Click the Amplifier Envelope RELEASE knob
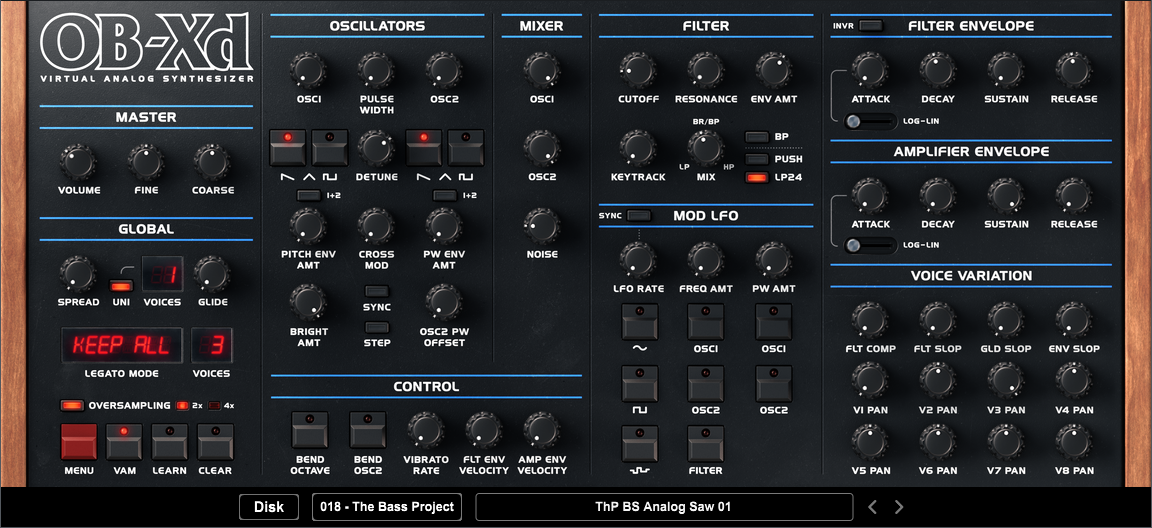The image size is (1152, 528). [1074, 196]
